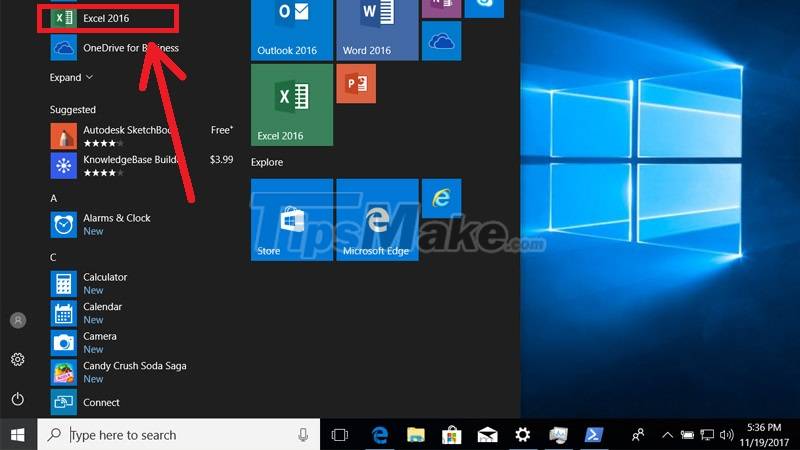This screenshot has width=800, height=450.
Task: Open the OneNote tile
Action: pos(442,9)
